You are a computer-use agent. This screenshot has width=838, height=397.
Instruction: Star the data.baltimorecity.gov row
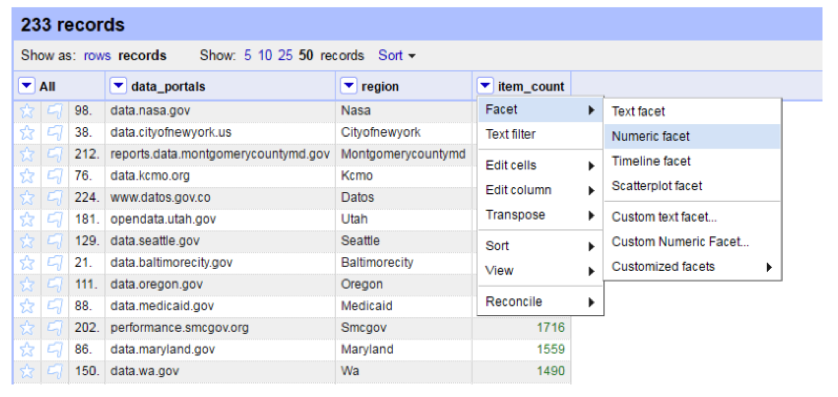(x=27, y=263)
